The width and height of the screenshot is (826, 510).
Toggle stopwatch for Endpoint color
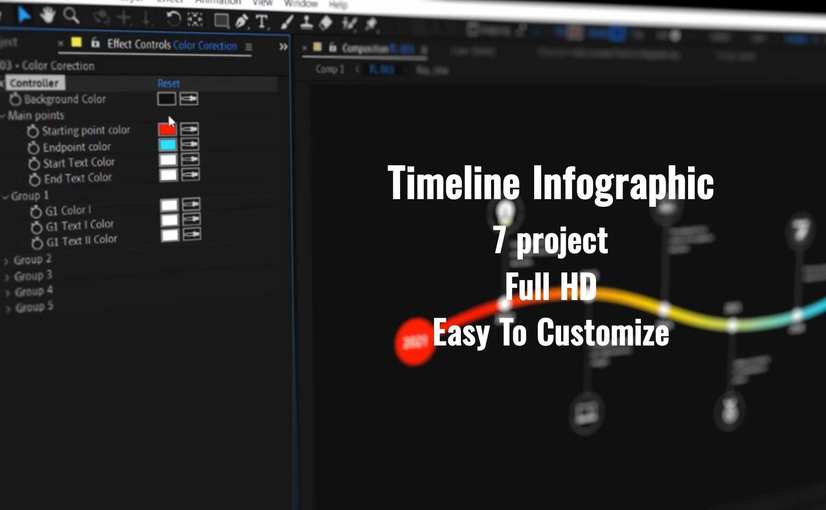pos(33,147)
